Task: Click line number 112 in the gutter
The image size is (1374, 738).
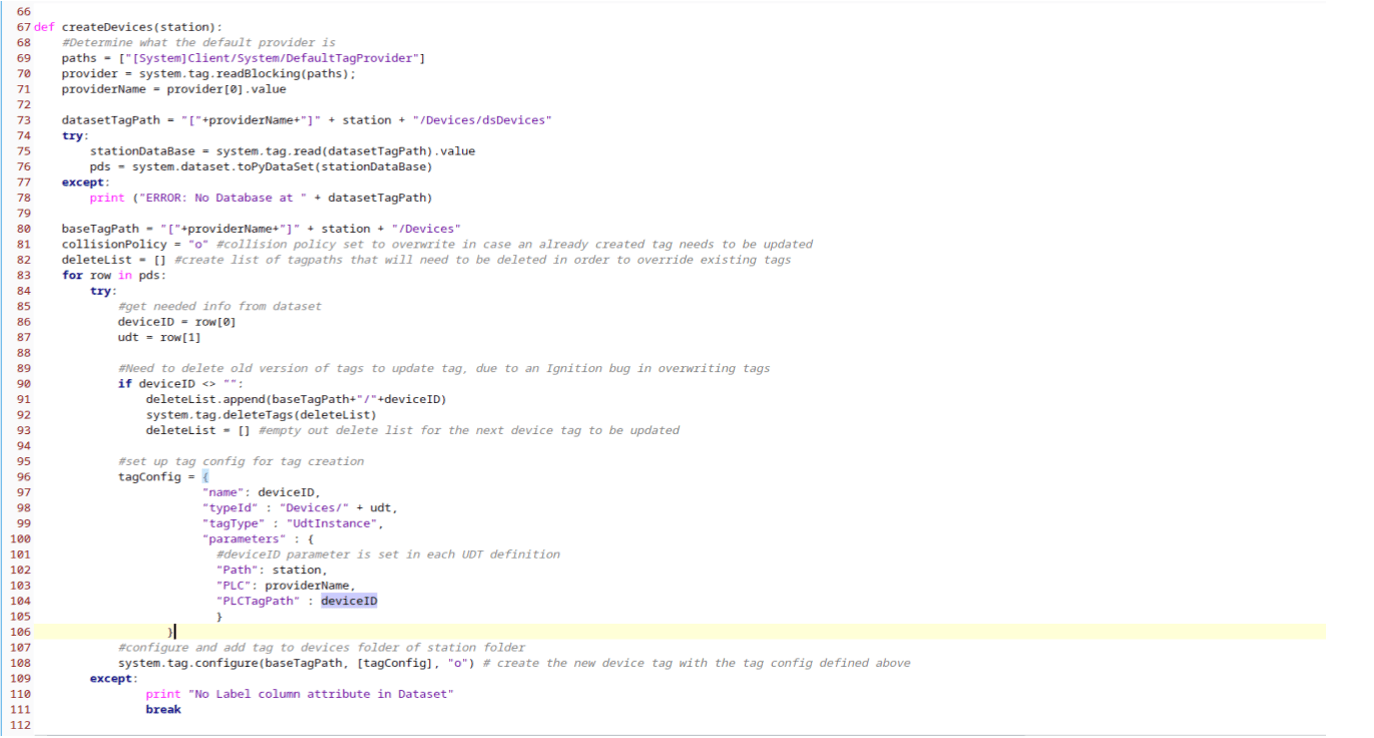Action: point(19,725)
